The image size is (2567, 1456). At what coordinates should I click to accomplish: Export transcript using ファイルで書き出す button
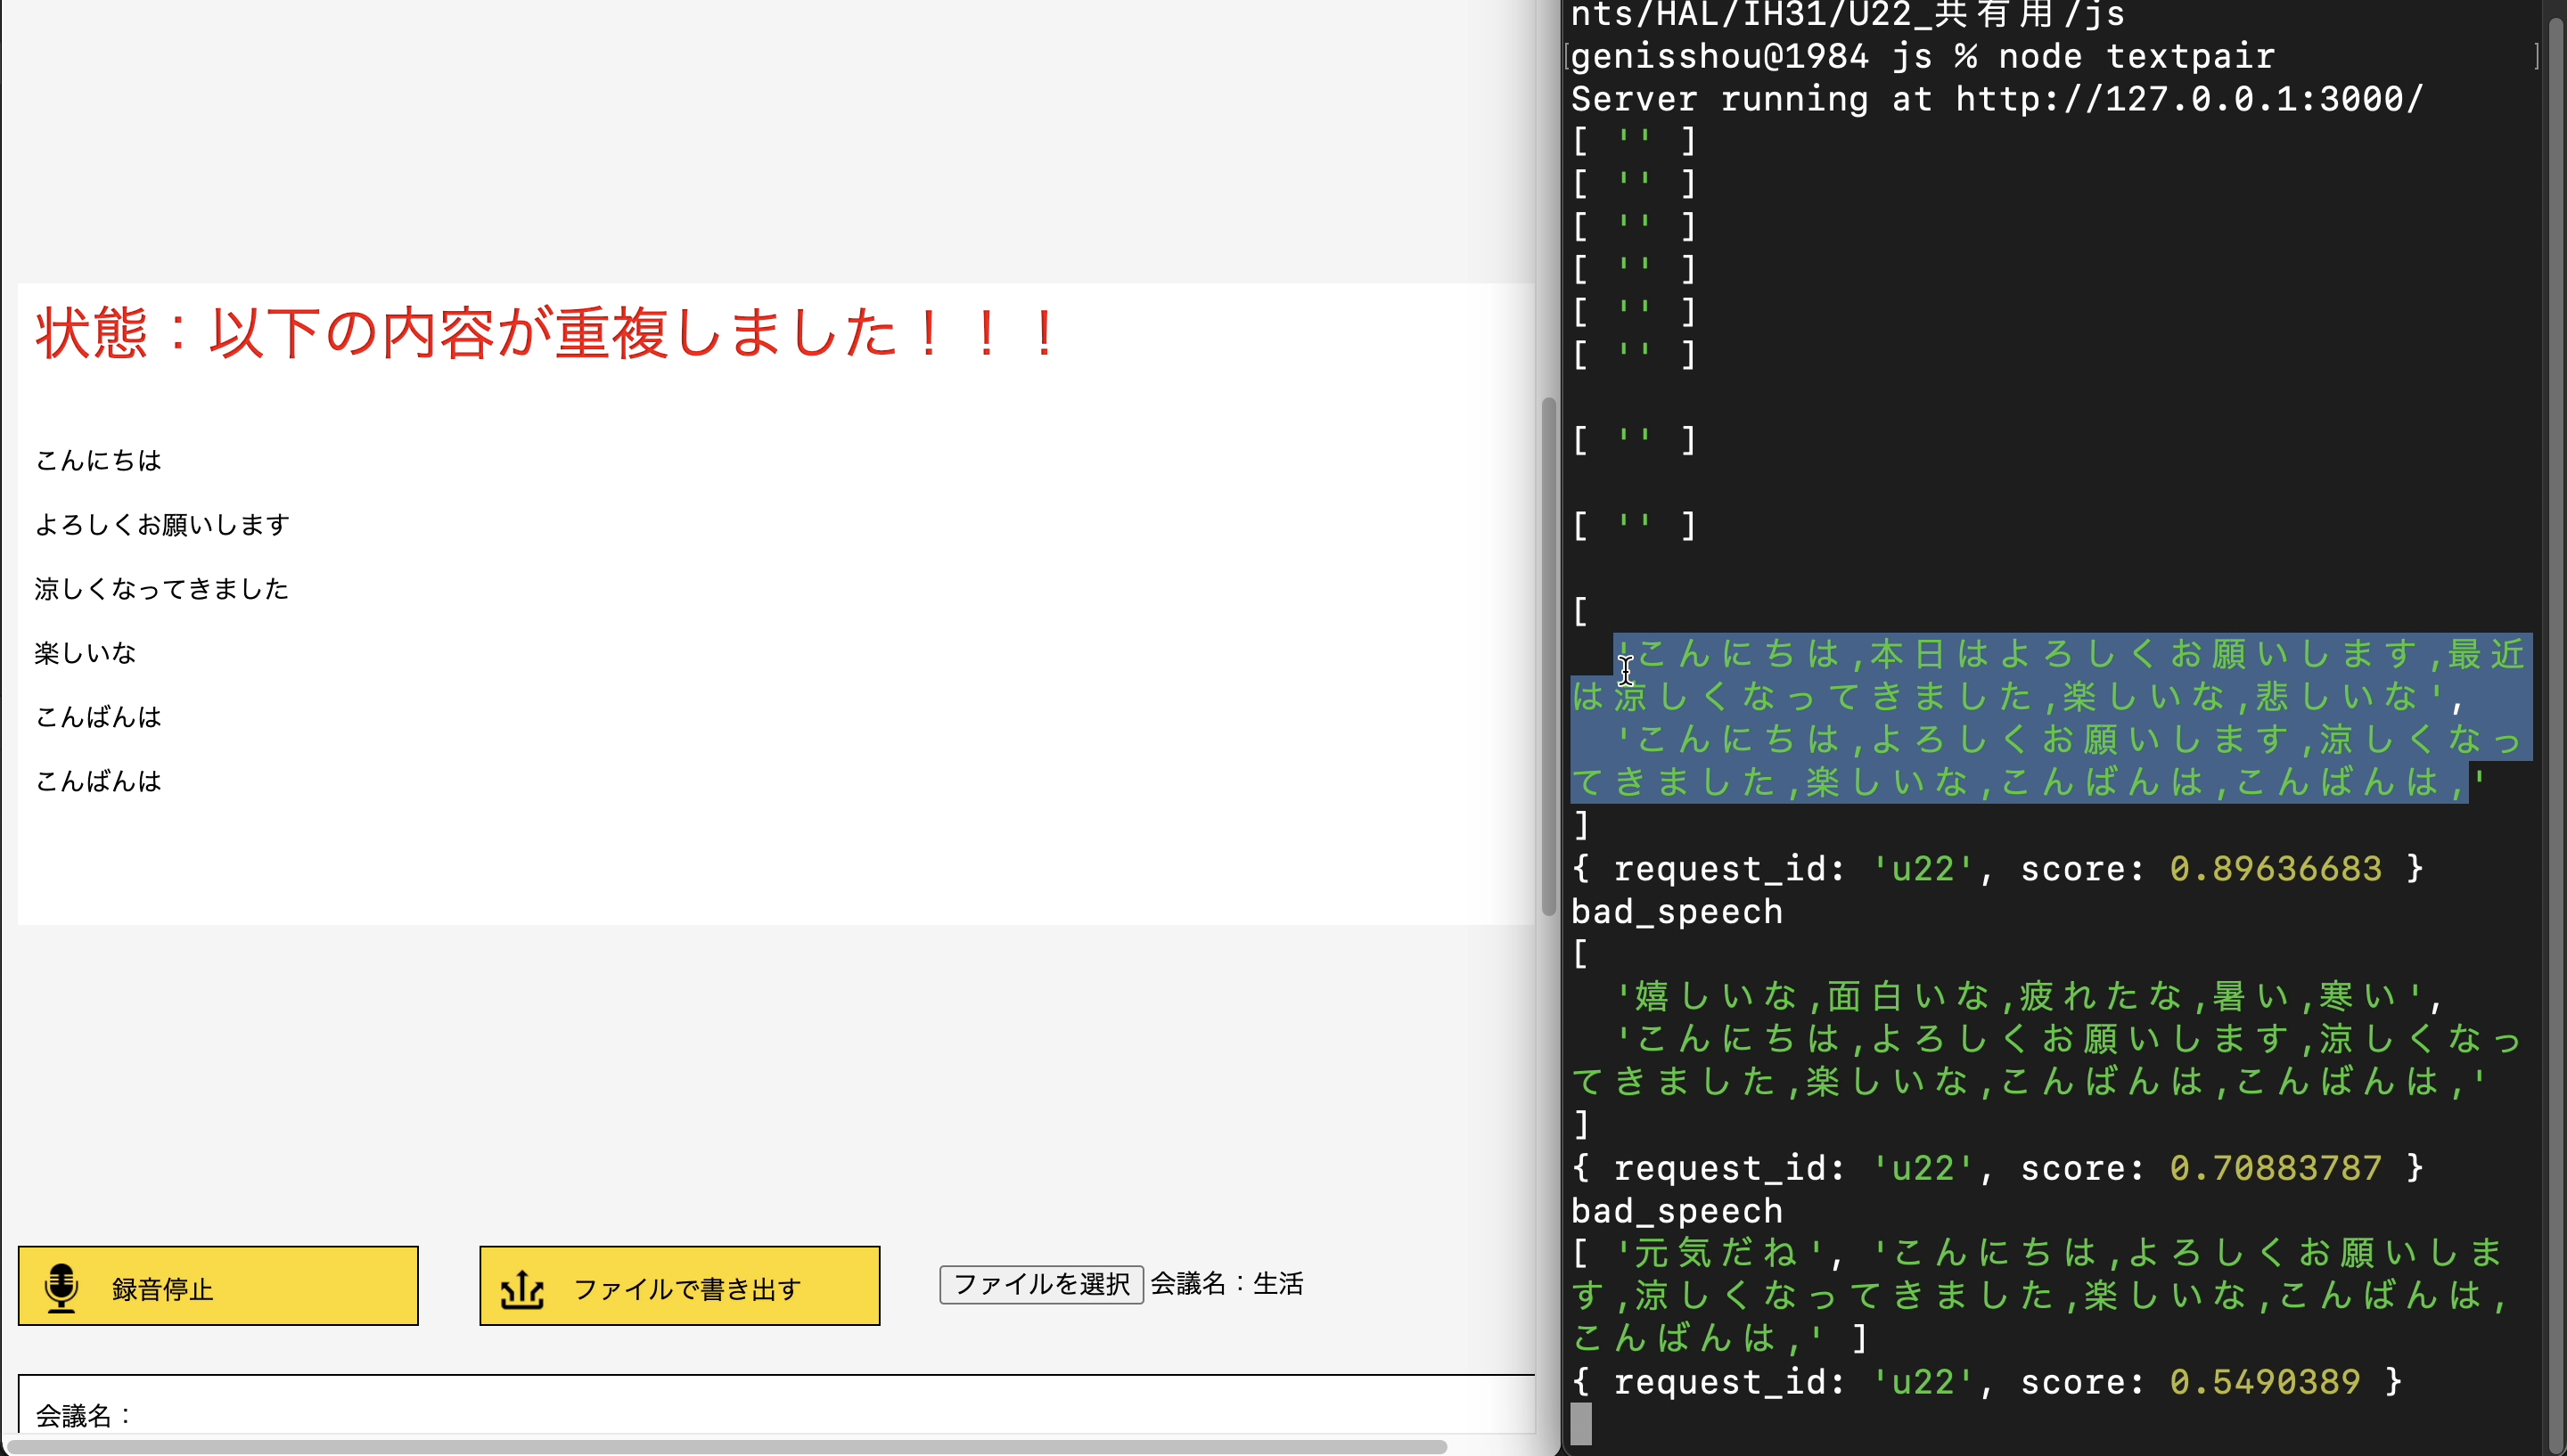(678, 1286)
